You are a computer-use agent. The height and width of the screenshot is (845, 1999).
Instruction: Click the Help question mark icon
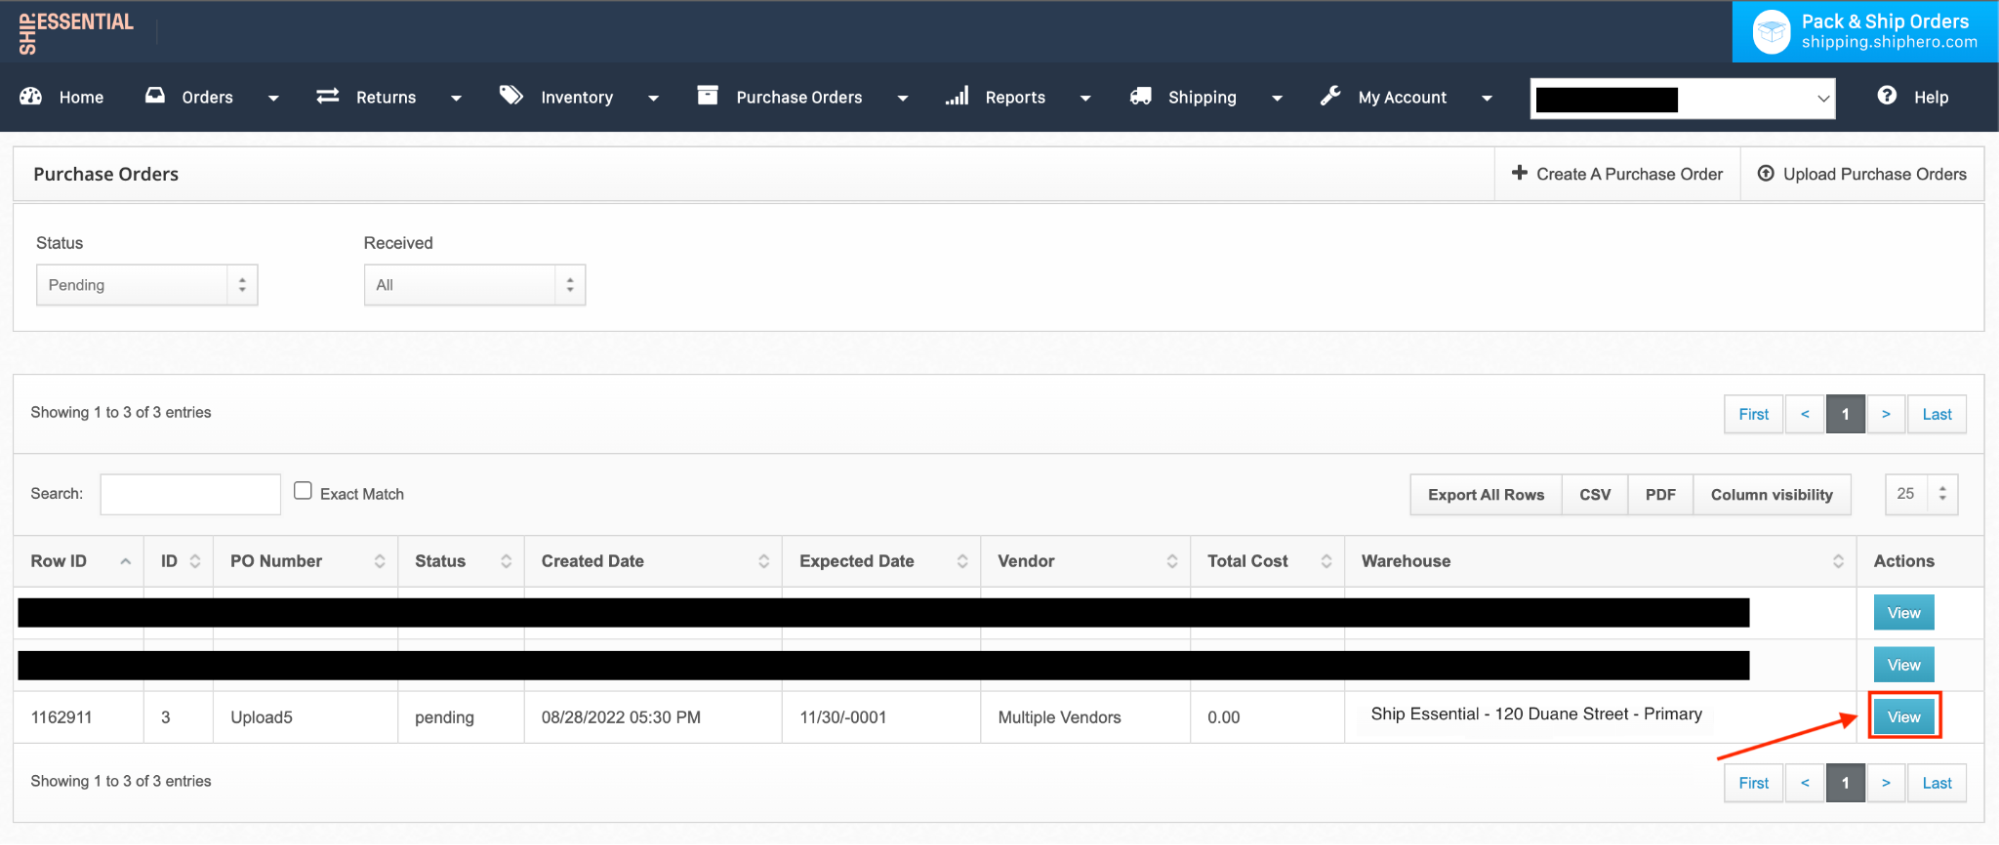pos(1887,95)
